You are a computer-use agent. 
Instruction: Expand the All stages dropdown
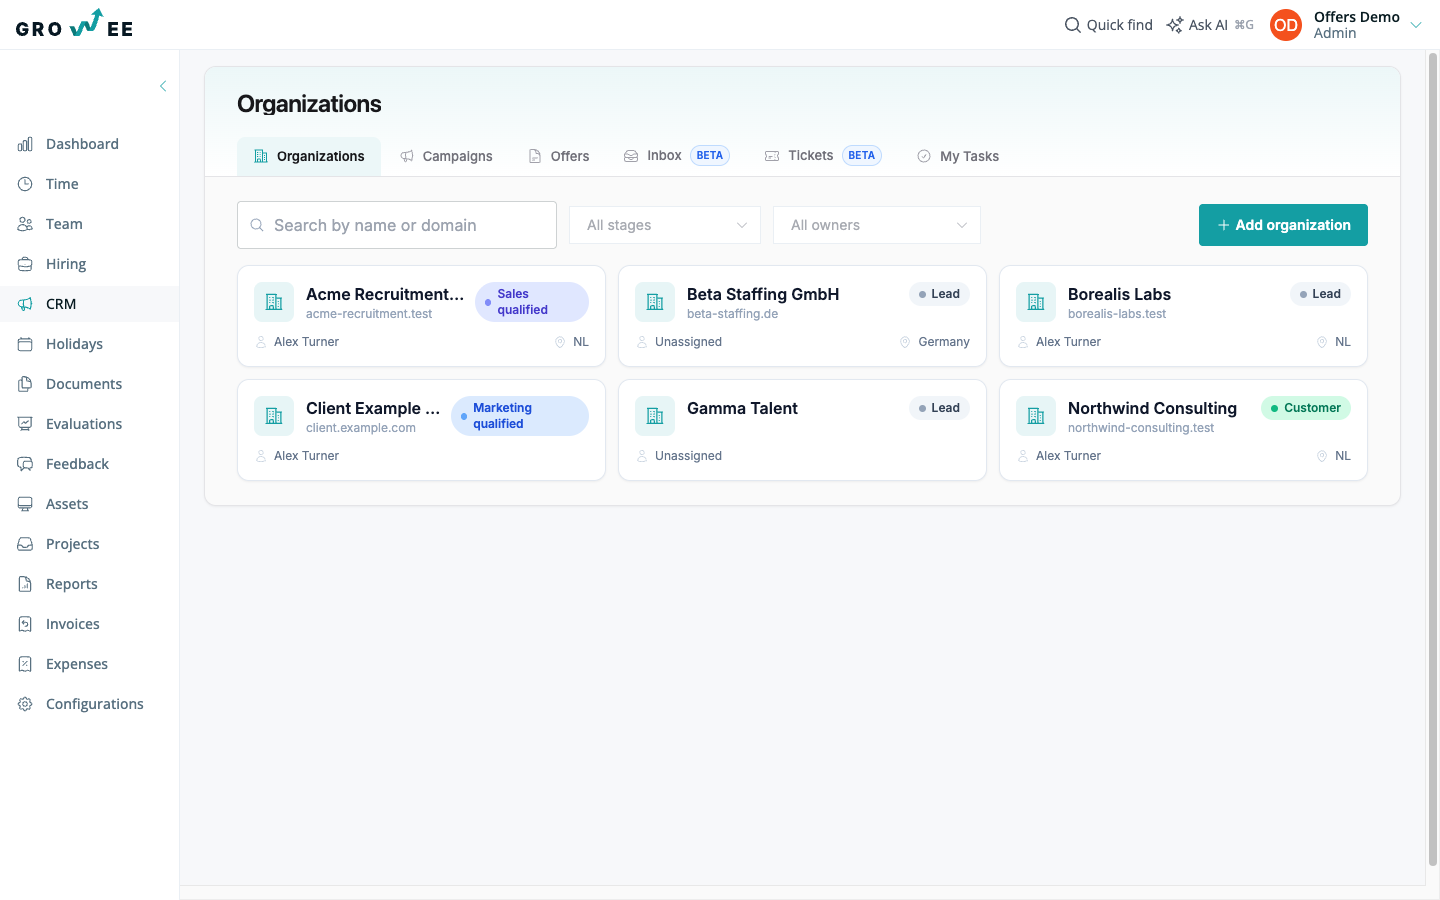665,225
